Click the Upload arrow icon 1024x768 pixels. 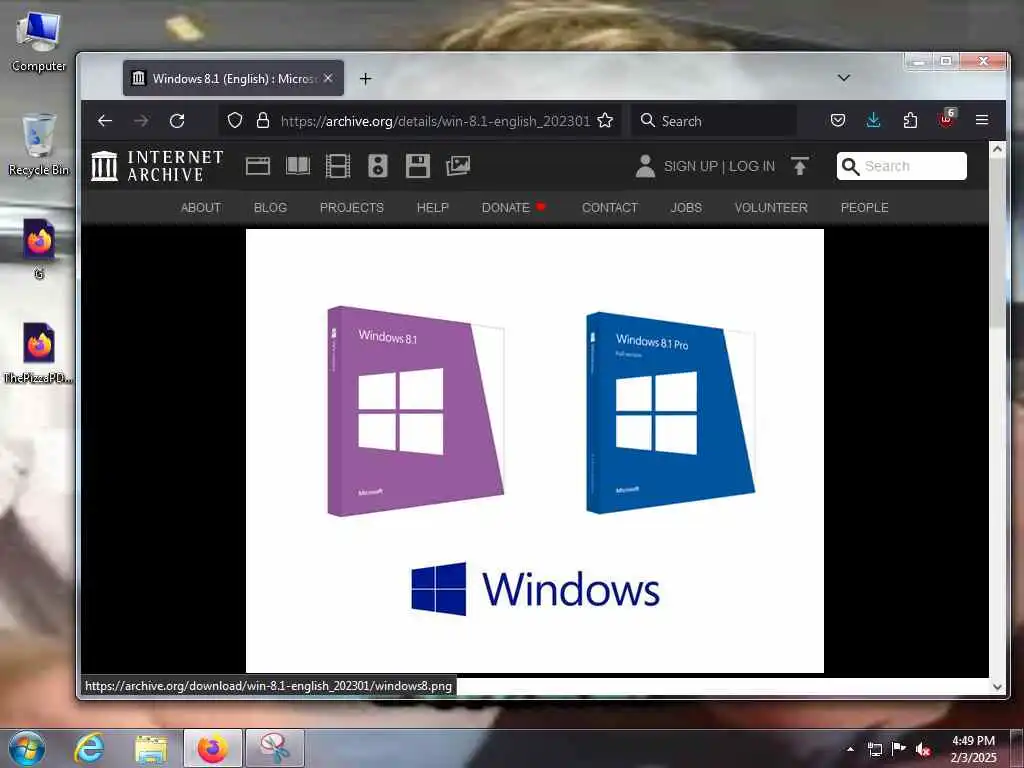pos(799,166)
